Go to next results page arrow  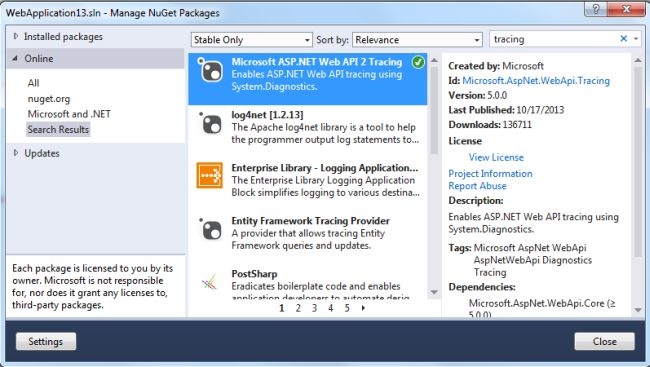(363, 308)
